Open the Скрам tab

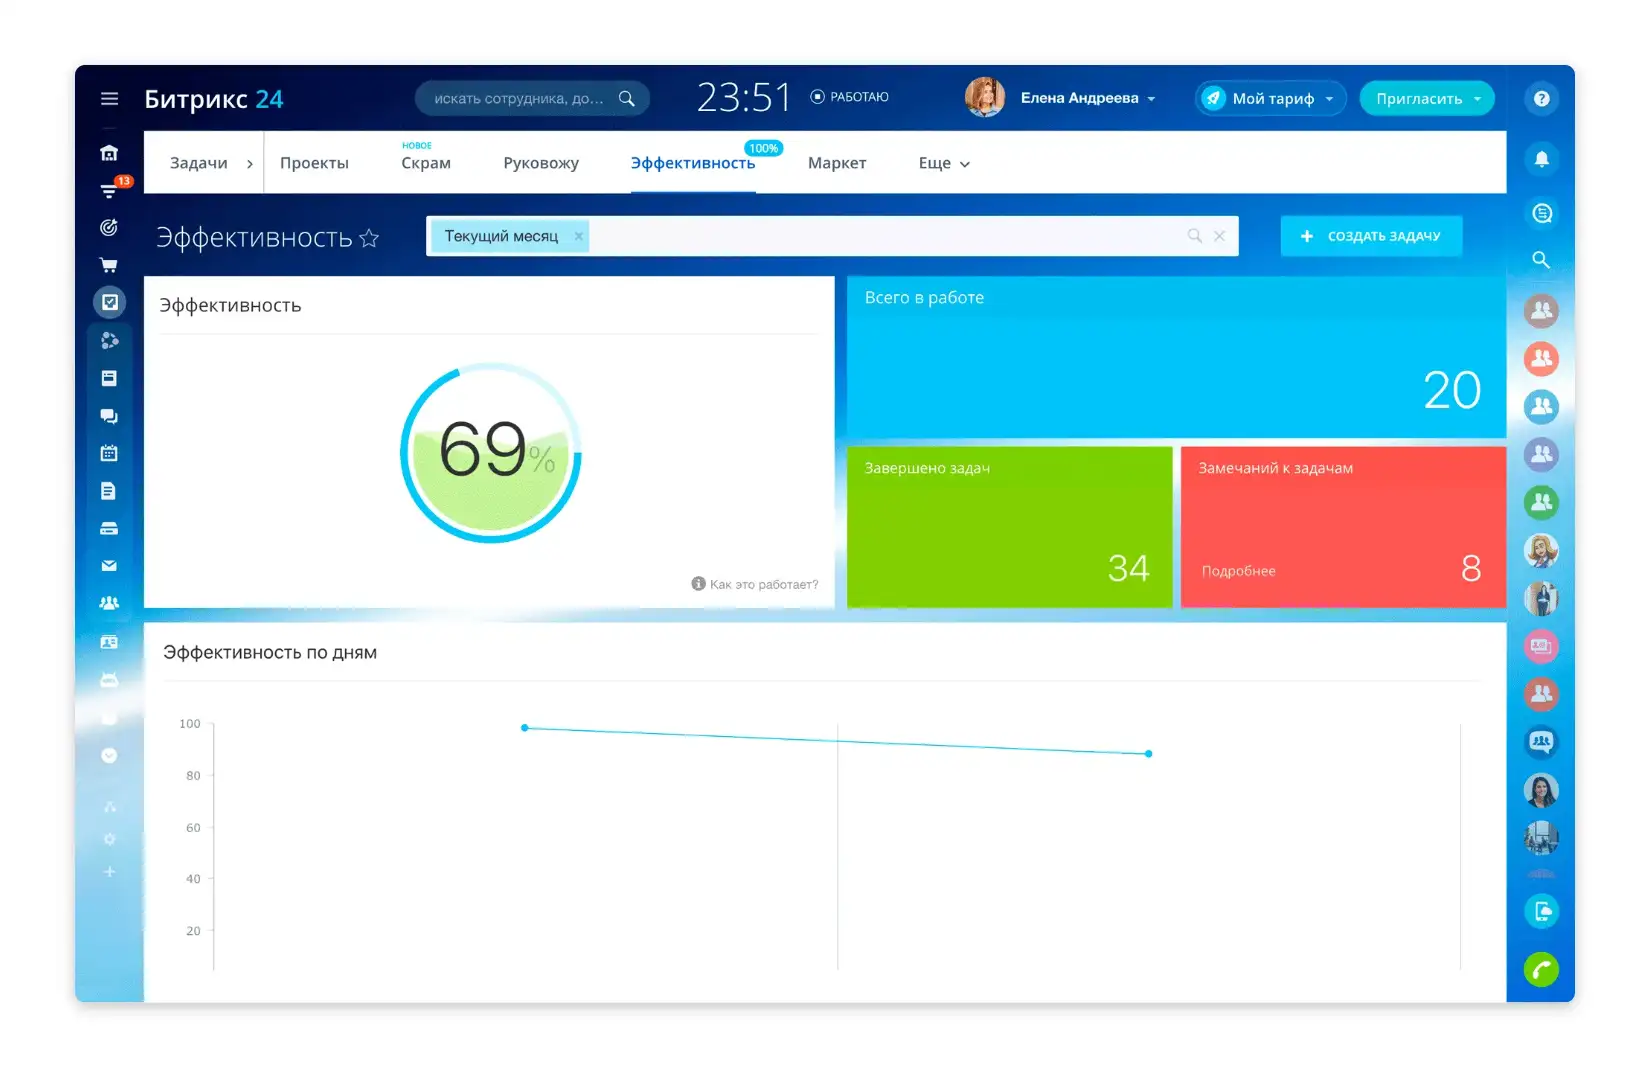click(x=426, y=163)
